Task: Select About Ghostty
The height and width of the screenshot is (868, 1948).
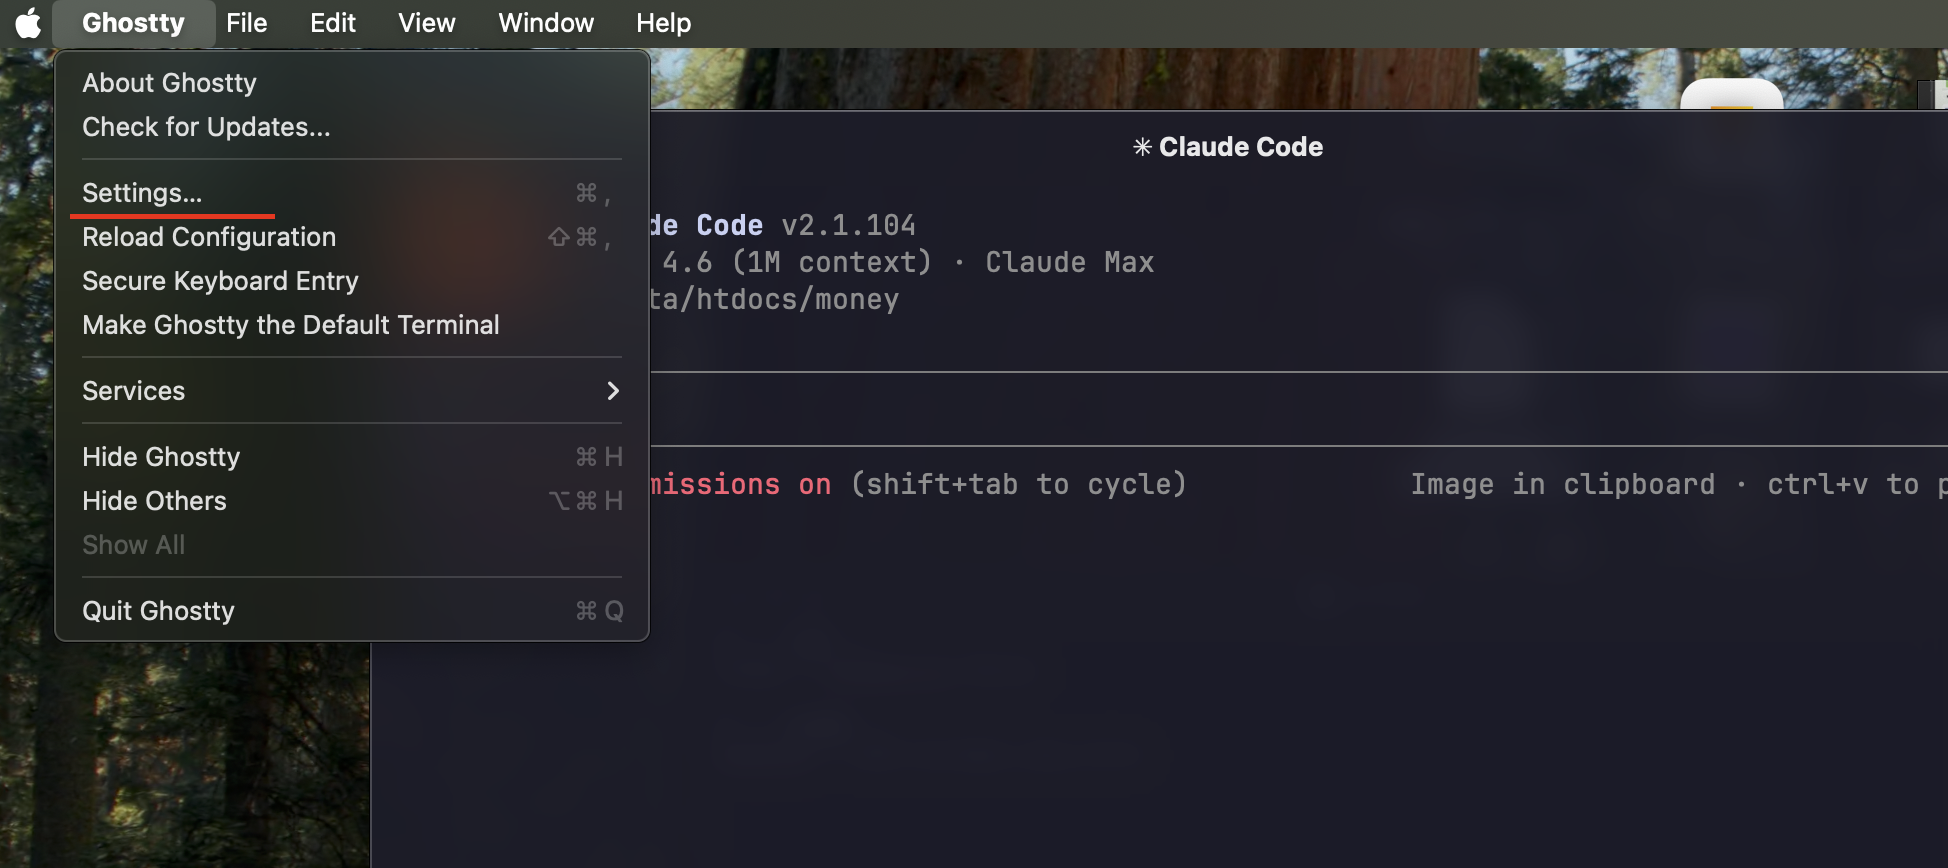Action: (x=169, y=83)
